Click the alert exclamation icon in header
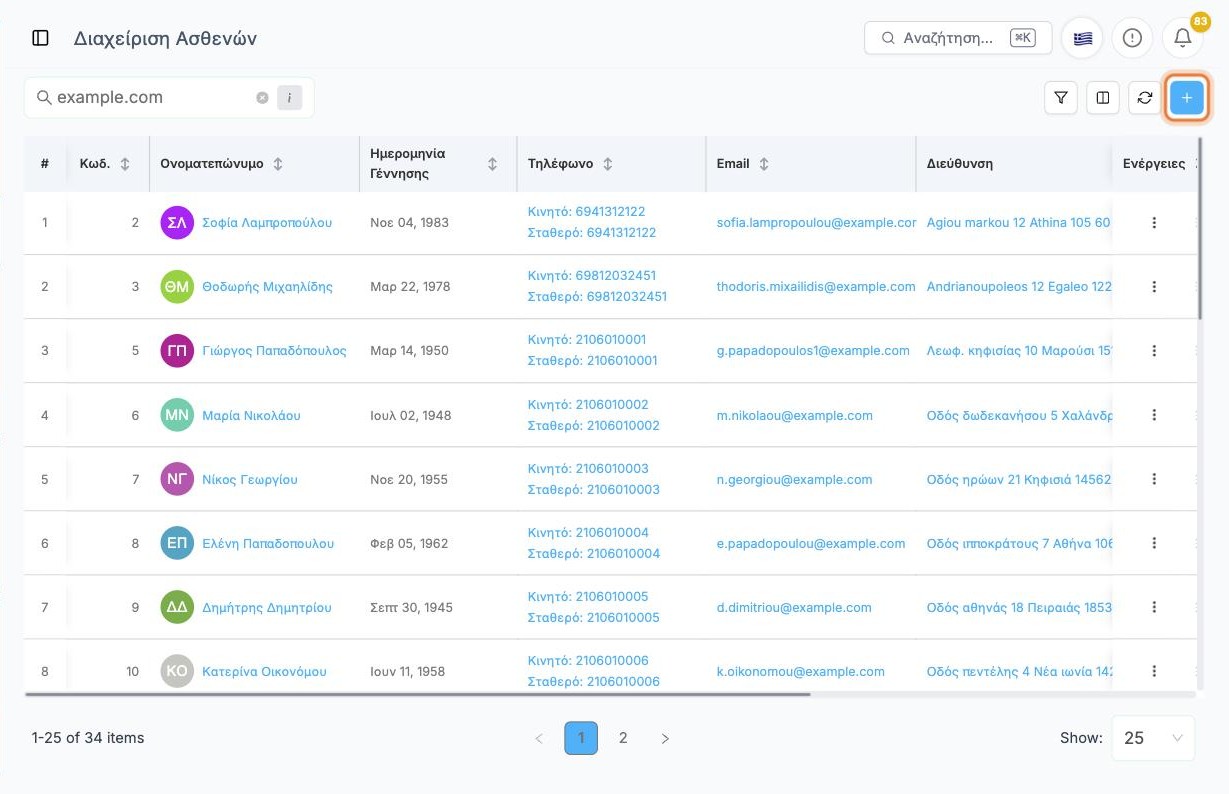Screen dimensions: 1229x794 coord(1132,38)
